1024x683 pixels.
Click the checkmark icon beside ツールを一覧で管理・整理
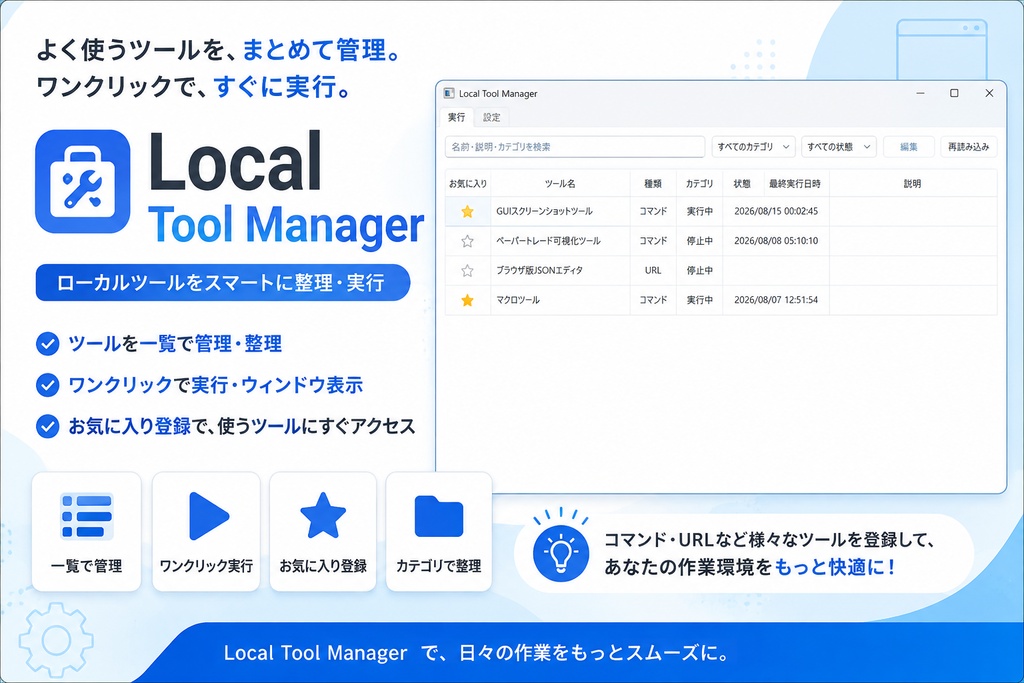(48, 343)
